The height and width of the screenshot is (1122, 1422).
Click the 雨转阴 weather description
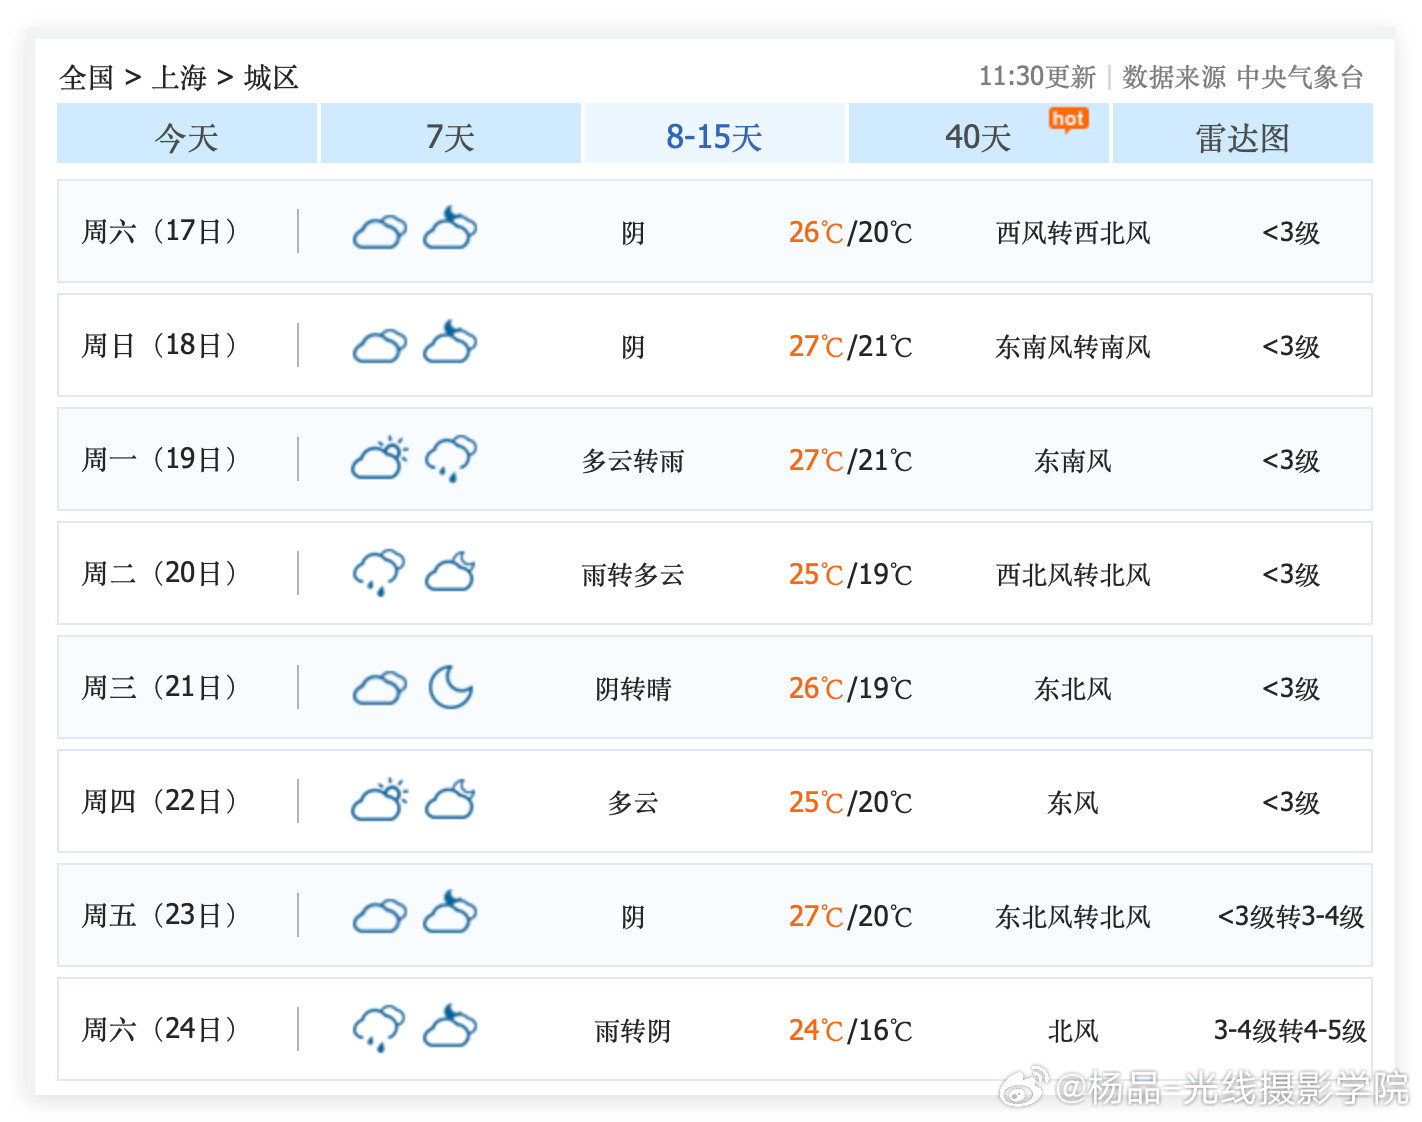click(633, 1031)
